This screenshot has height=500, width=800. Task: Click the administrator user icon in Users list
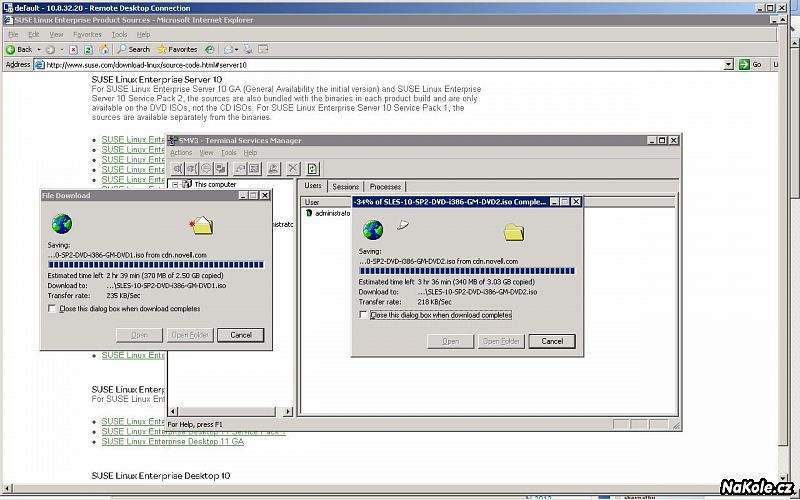pos(309,213)
